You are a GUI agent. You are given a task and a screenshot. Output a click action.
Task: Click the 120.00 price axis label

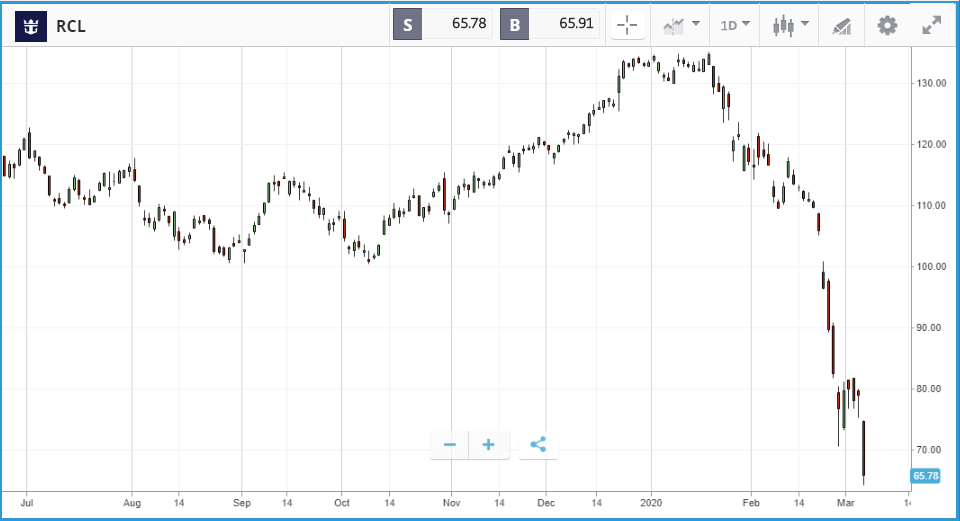click(931, 144)
